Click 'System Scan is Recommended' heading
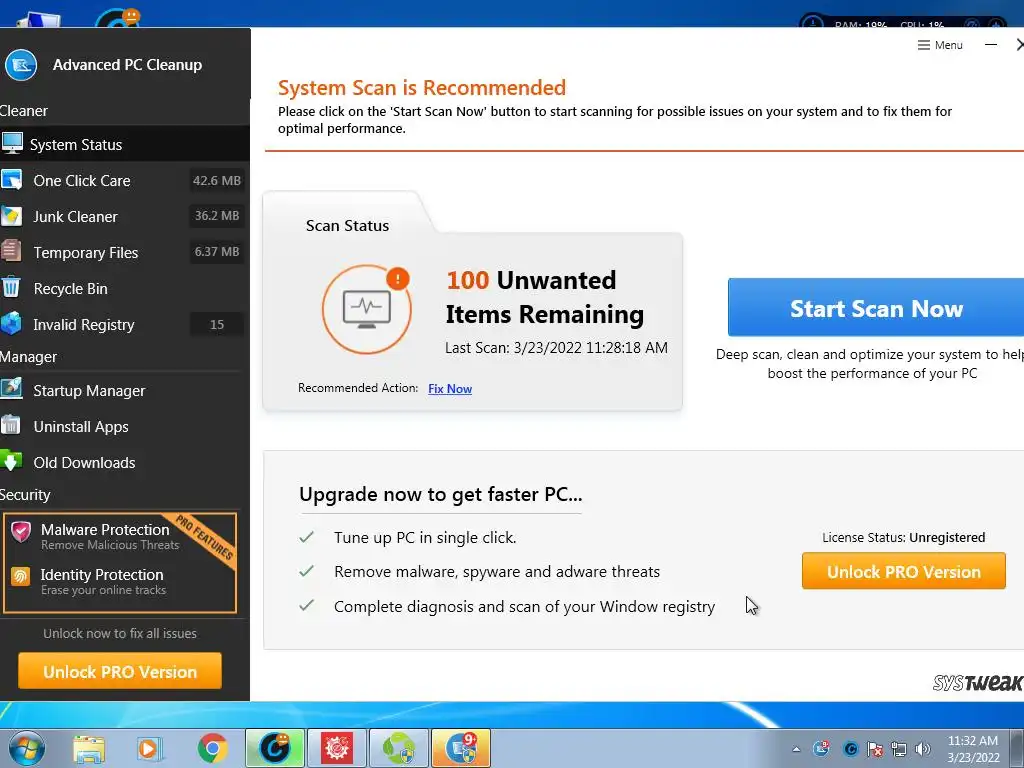This screenshot has height=768, width=1024. (x=422, y=88)
